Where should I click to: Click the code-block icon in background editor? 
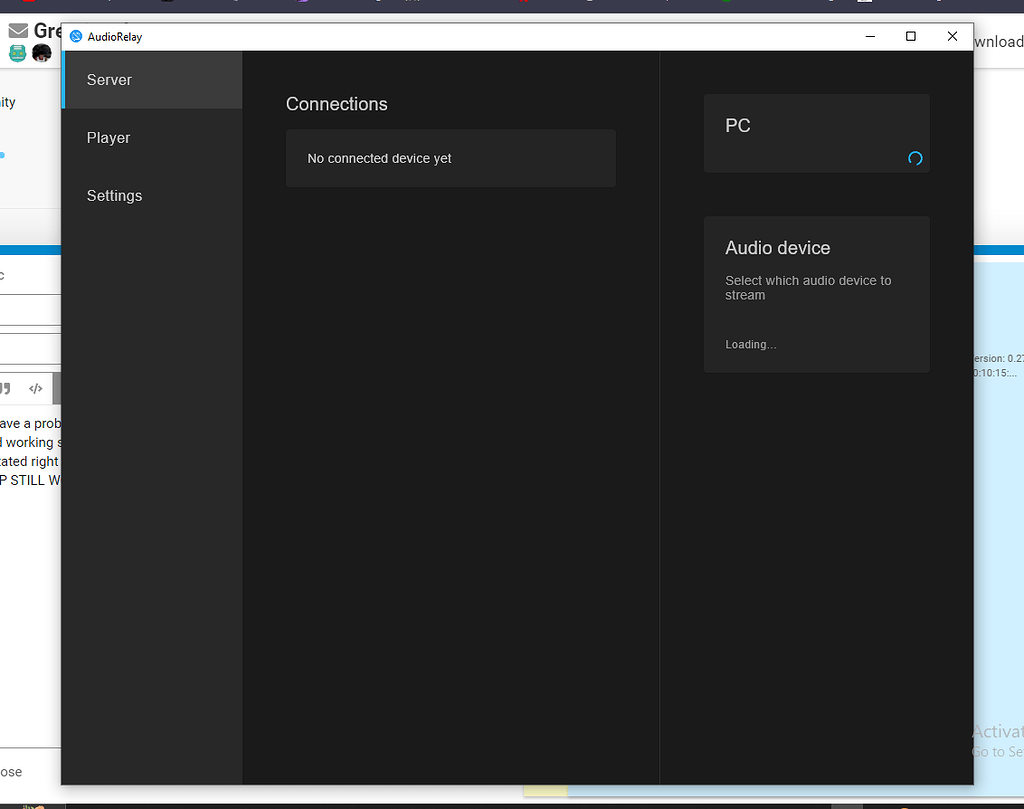click(x=36, y=389)
